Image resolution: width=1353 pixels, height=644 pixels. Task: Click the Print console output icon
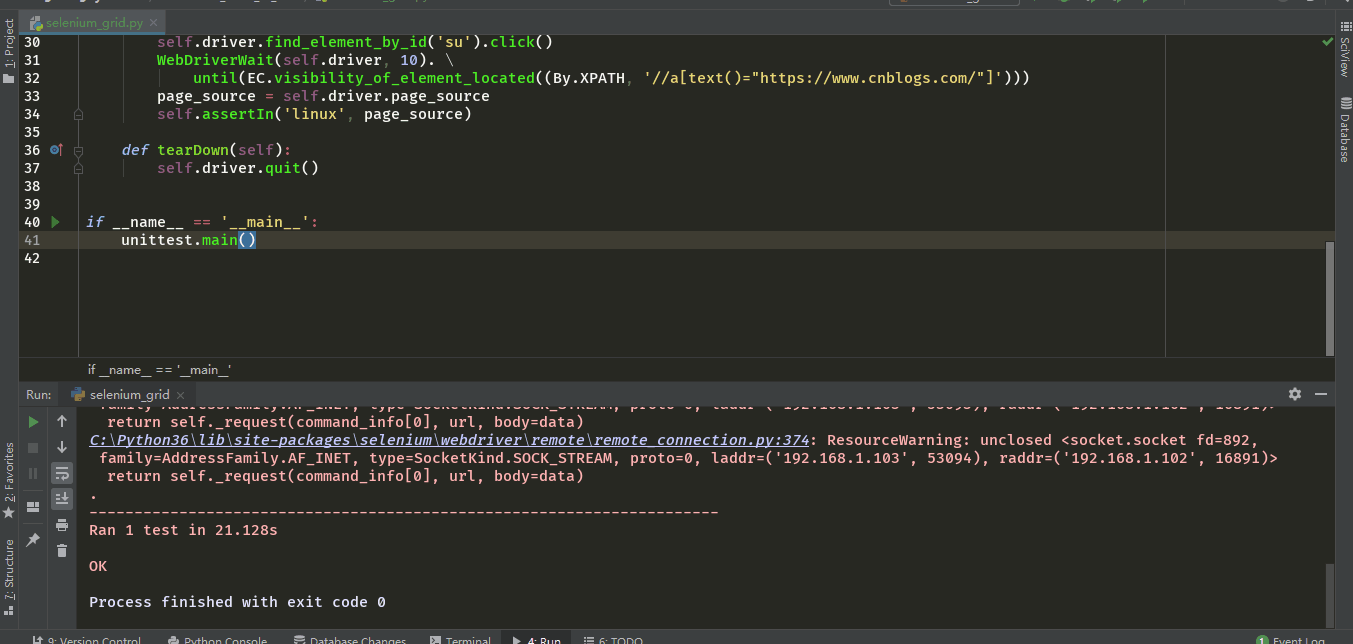pyautogui.click(x=62, y=525)
